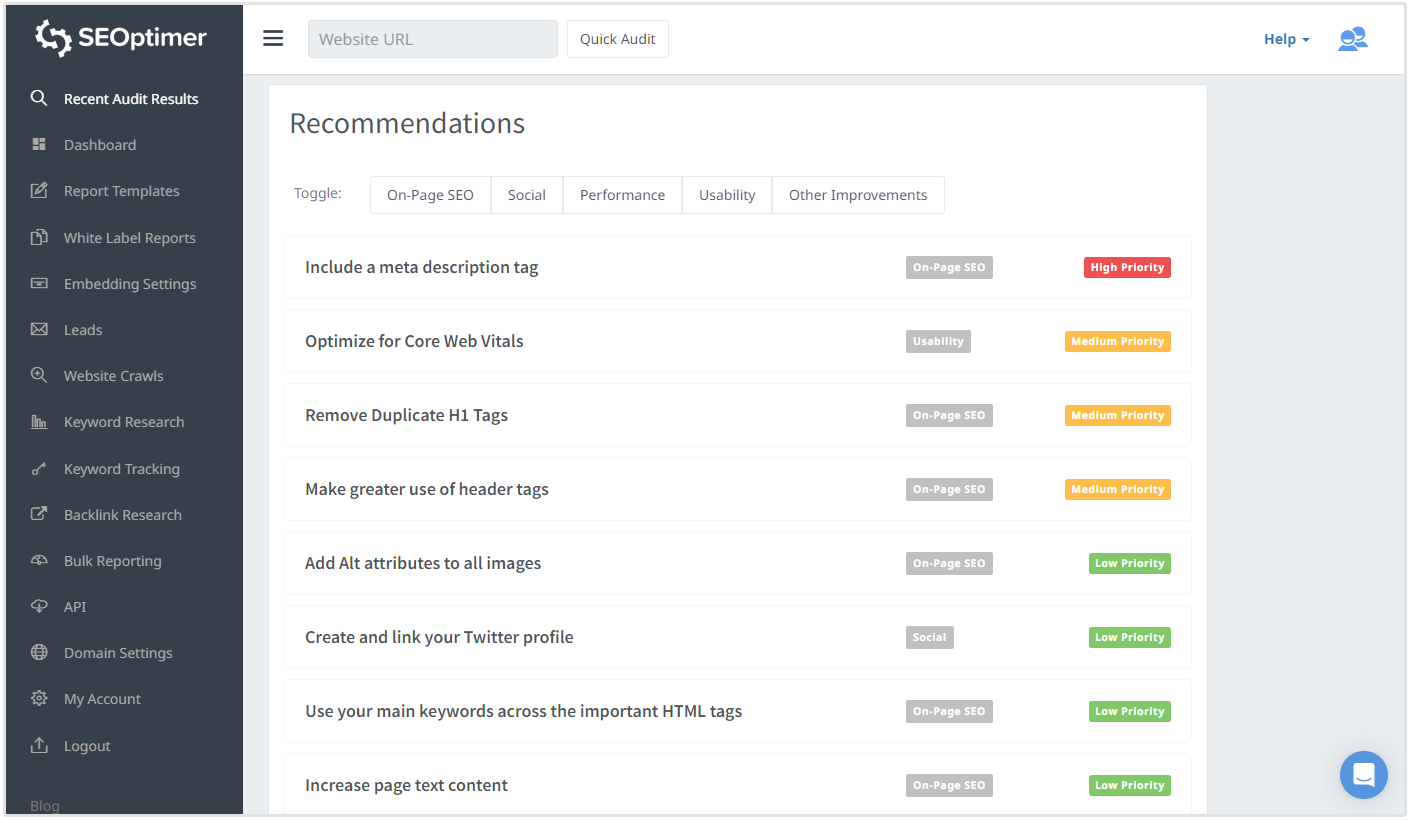Screen dimensions: 1410x820
Task: Toggle the On-Page SEO filter
Action: (x=430, y=195)
